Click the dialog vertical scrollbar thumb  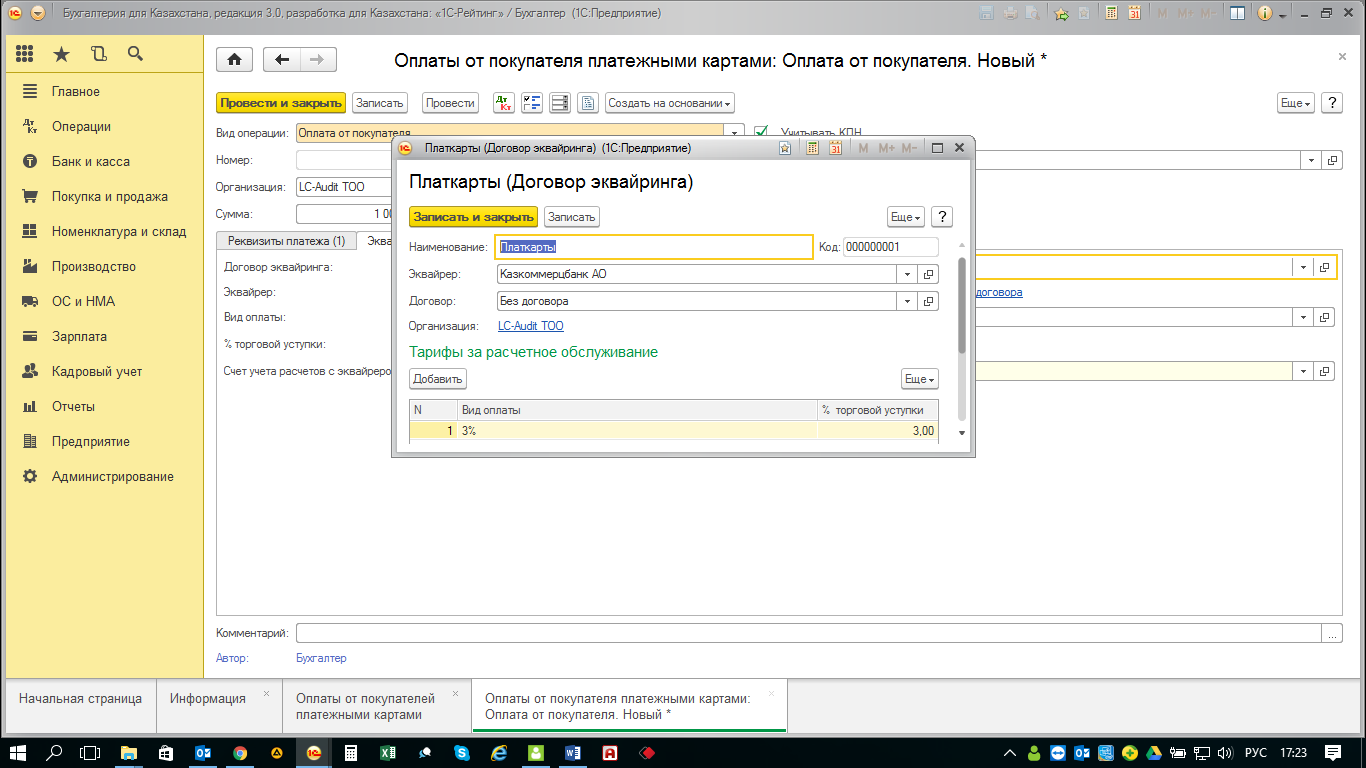tap(962, 305)
